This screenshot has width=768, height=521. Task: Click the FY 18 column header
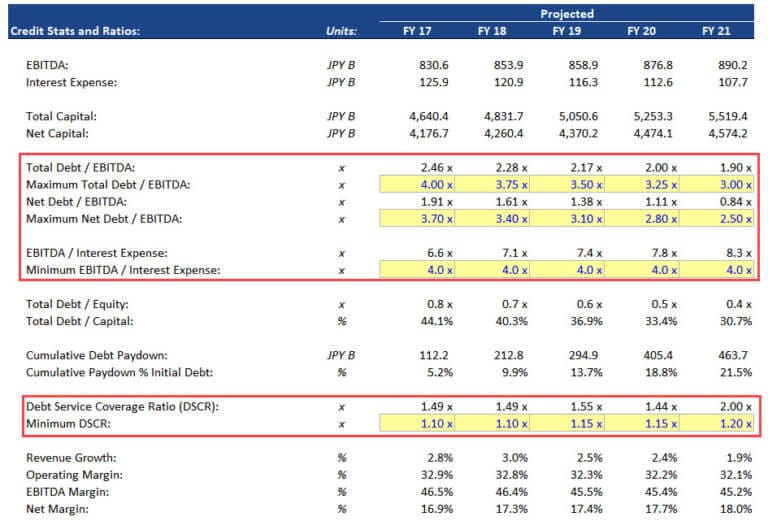tap(492, 31)
